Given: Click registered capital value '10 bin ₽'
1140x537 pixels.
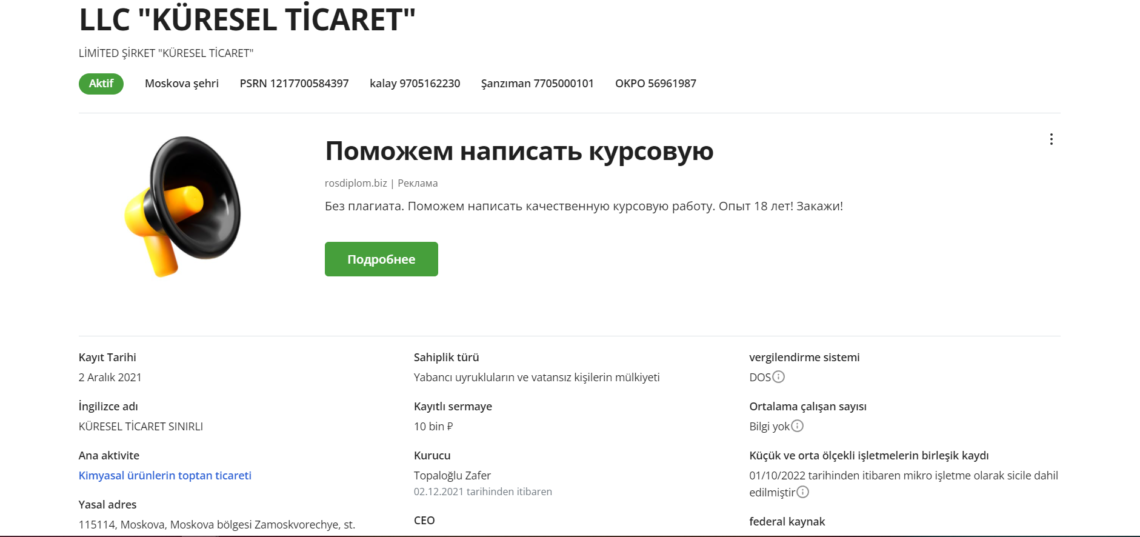Looking at the screenshot, I should 434,426.
